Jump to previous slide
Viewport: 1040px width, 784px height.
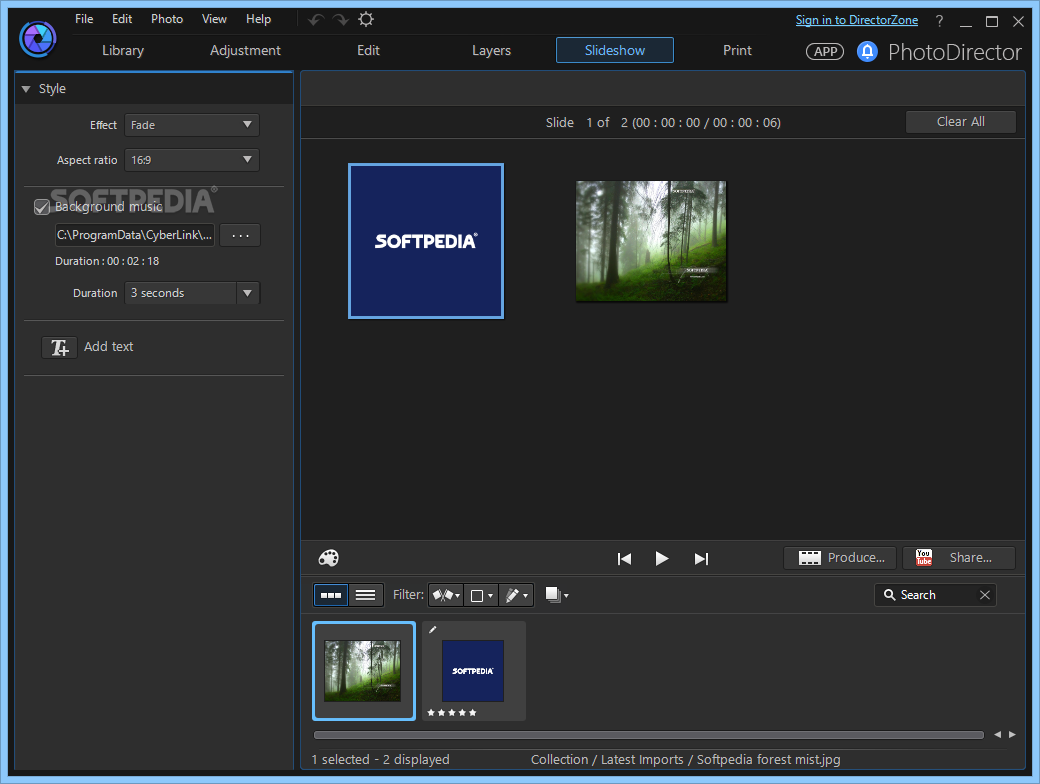624,558
